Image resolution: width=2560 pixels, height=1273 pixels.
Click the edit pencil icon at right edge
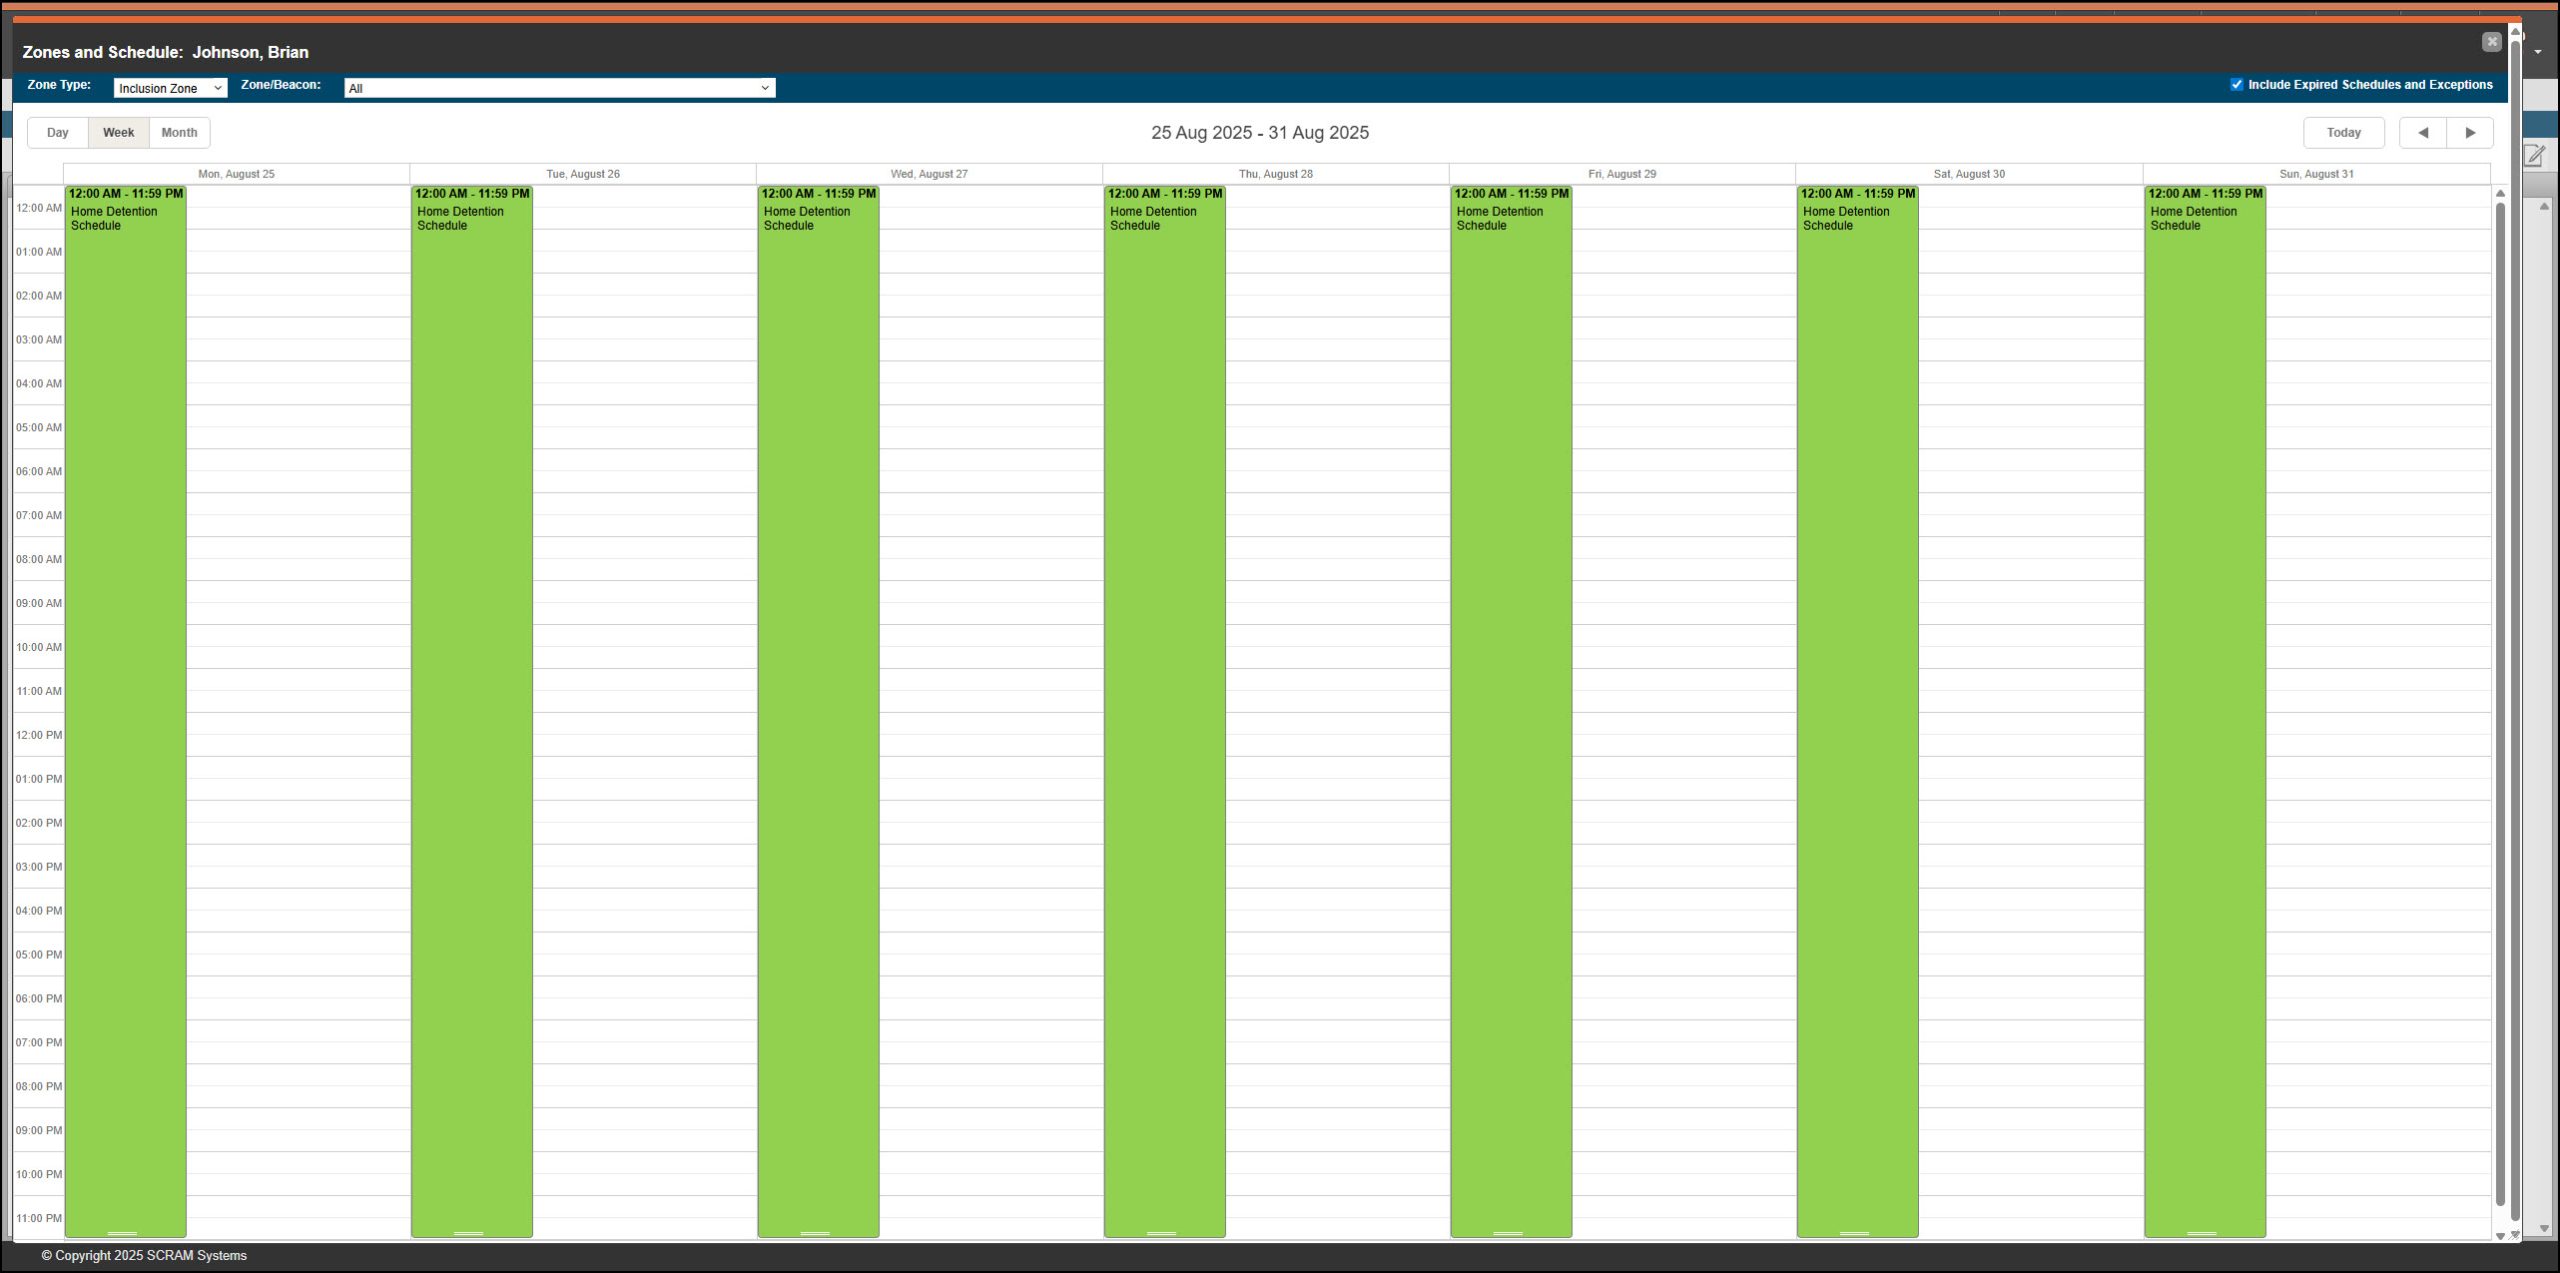[2534, 156]
